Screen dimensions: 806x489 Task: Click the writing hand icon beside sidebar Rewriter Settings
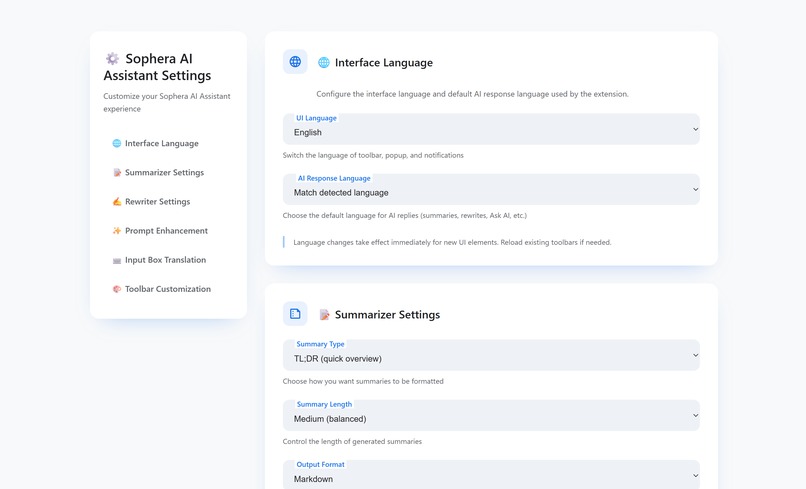pos(117,202)
